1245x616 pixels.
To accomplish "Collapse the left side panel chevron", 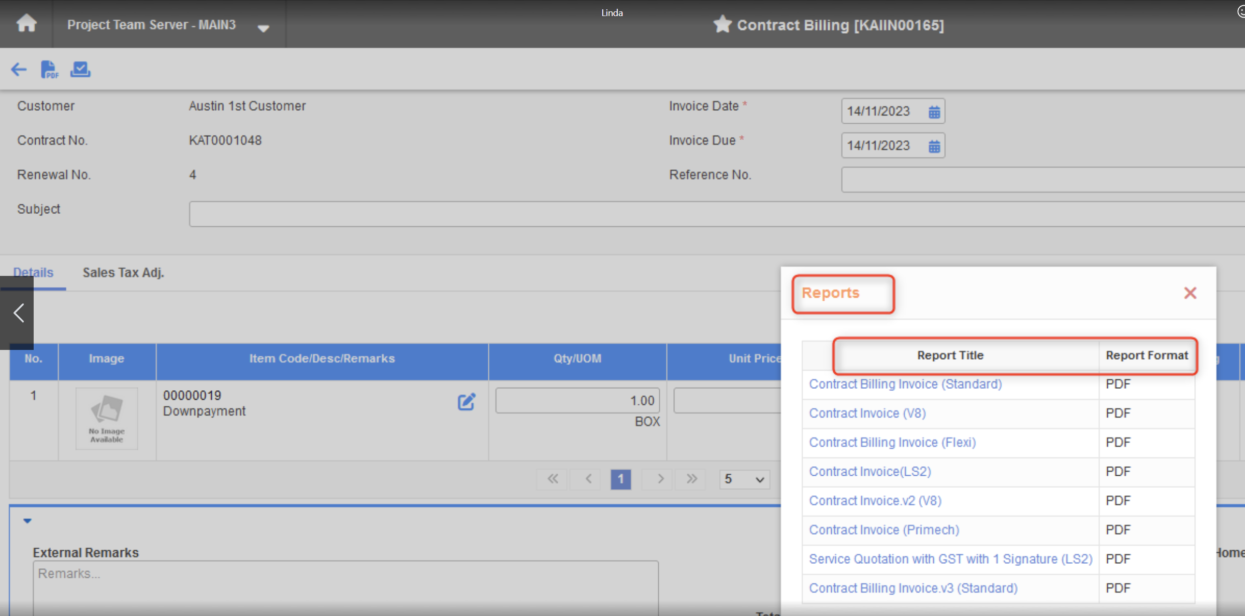I will (x=17, y=313).
